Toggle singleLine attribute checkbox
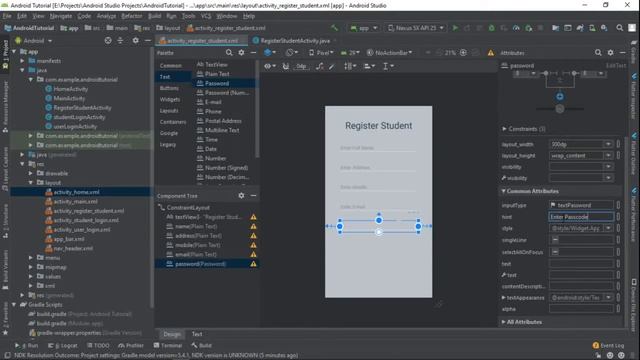The image size is (640, 360). pos(555,240)
